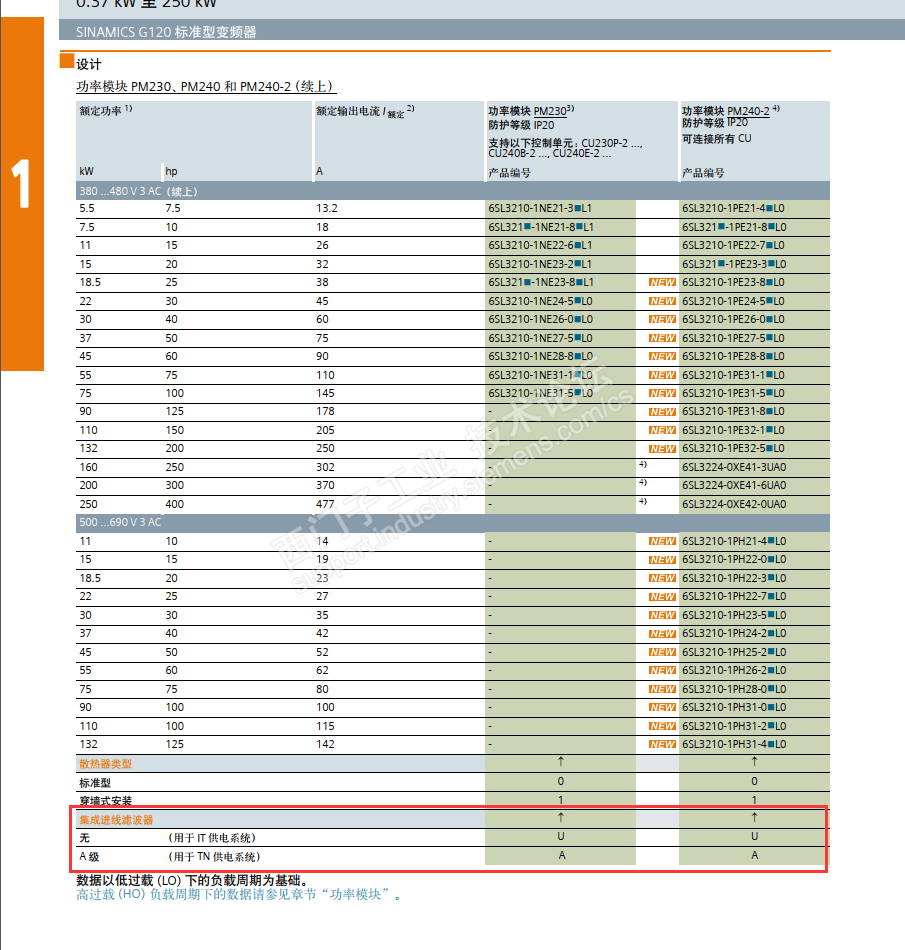Click text (用于 TN 供电系统)
Viewport: 905px width, 950px height.
tap(214, 857)
